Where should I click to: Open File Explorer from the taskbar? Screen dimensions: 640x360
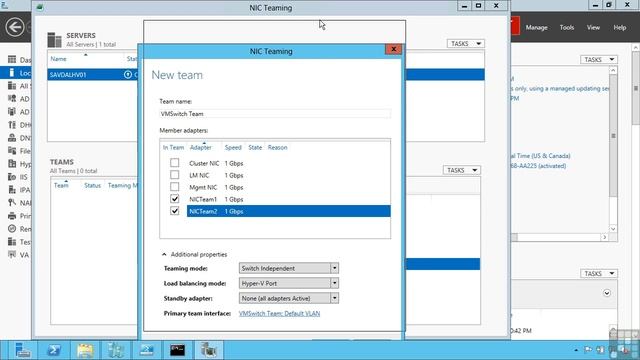[x=85, y=350]
